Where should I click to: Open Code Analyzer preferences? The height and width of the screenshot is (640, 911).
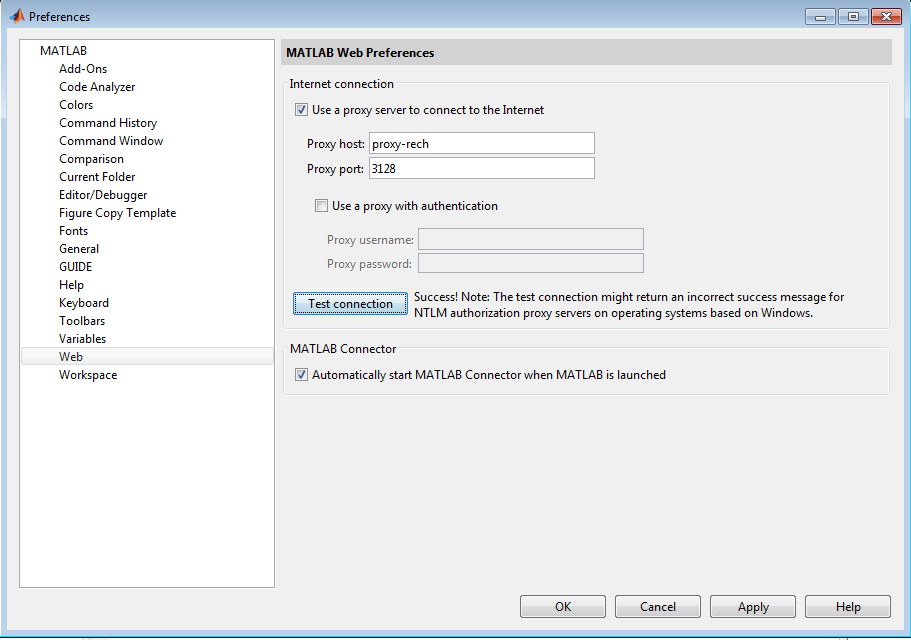pyautogui.click(x=97, y=87)
